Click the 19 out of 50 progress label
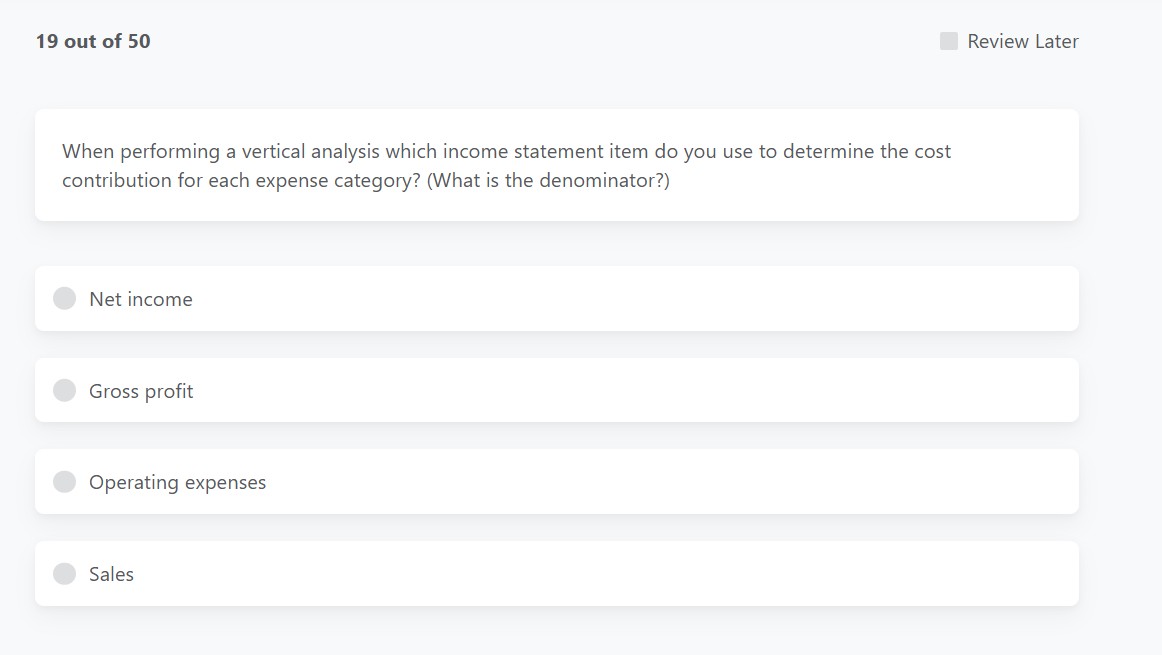1162x655 pixels. pos(92,41)
